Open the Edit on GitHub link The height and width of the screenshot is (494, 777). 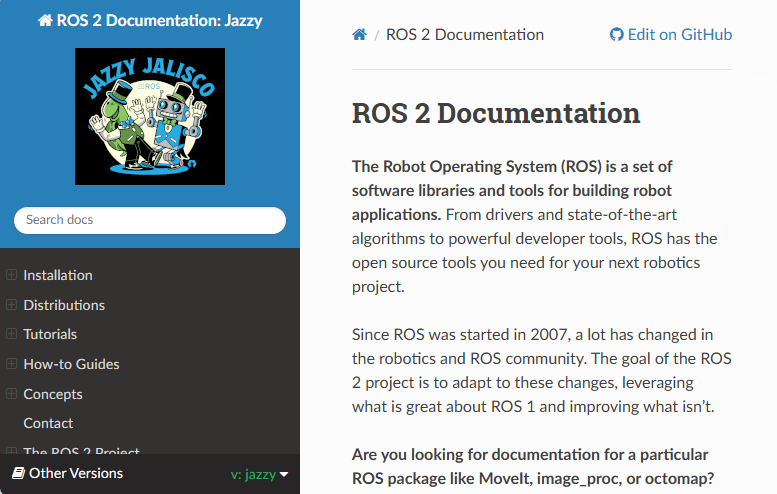pos(671,35)
